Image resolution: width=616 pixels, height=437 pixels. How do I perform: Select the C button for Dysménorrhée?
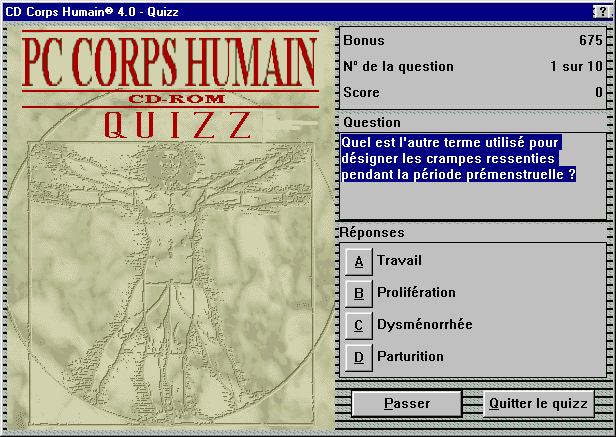point(358,325)
